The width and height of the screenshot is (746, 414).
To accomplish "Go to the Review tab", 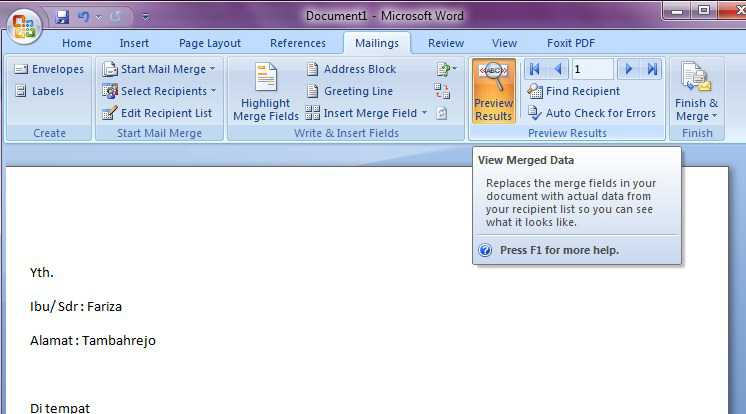I will [446, 43].
